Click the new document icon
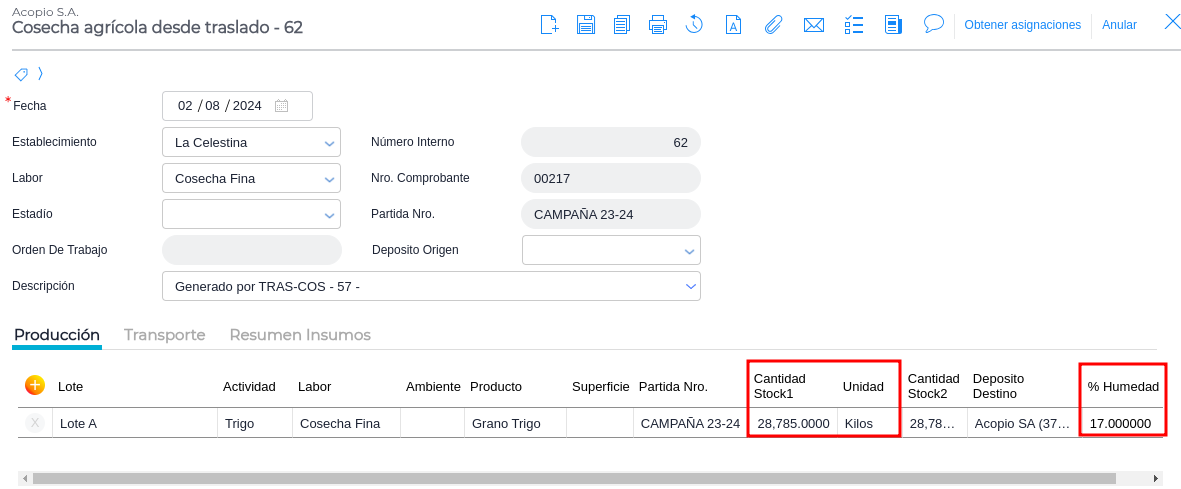This screenshot has width=1181, height=489. pyautogui.click(x=549, y=25)
